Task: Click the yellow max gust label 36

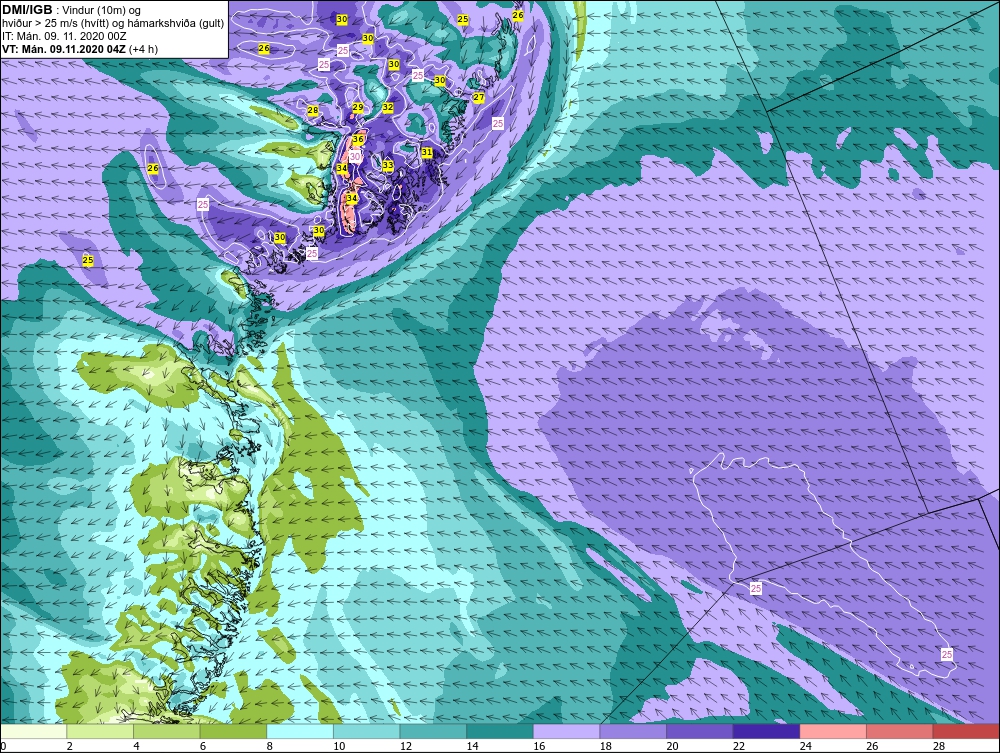Action: (x=358, y=139)
